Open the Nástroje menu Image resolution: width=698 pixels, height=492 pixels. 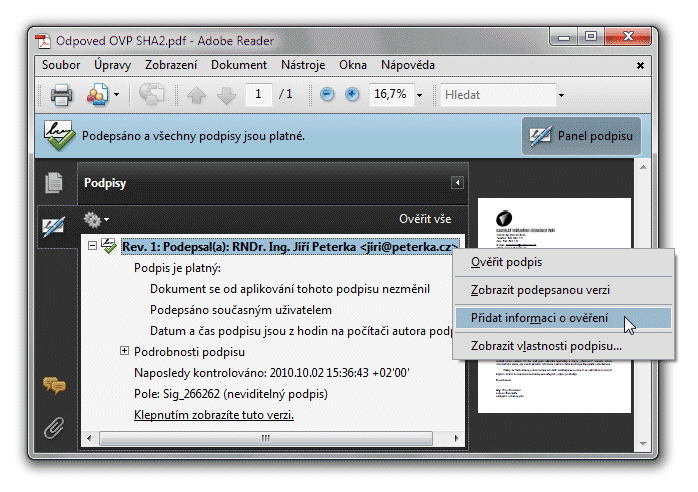tap(303, 65)
